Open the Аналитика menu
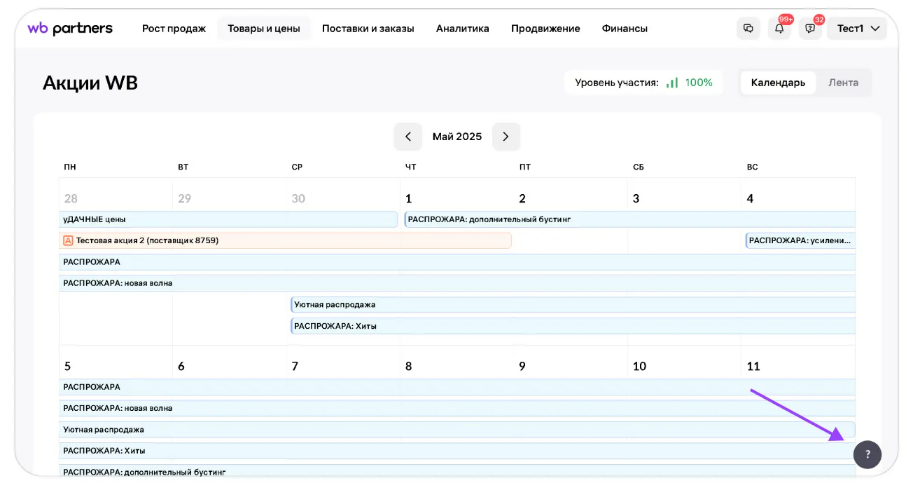 (x=462, y=28)
